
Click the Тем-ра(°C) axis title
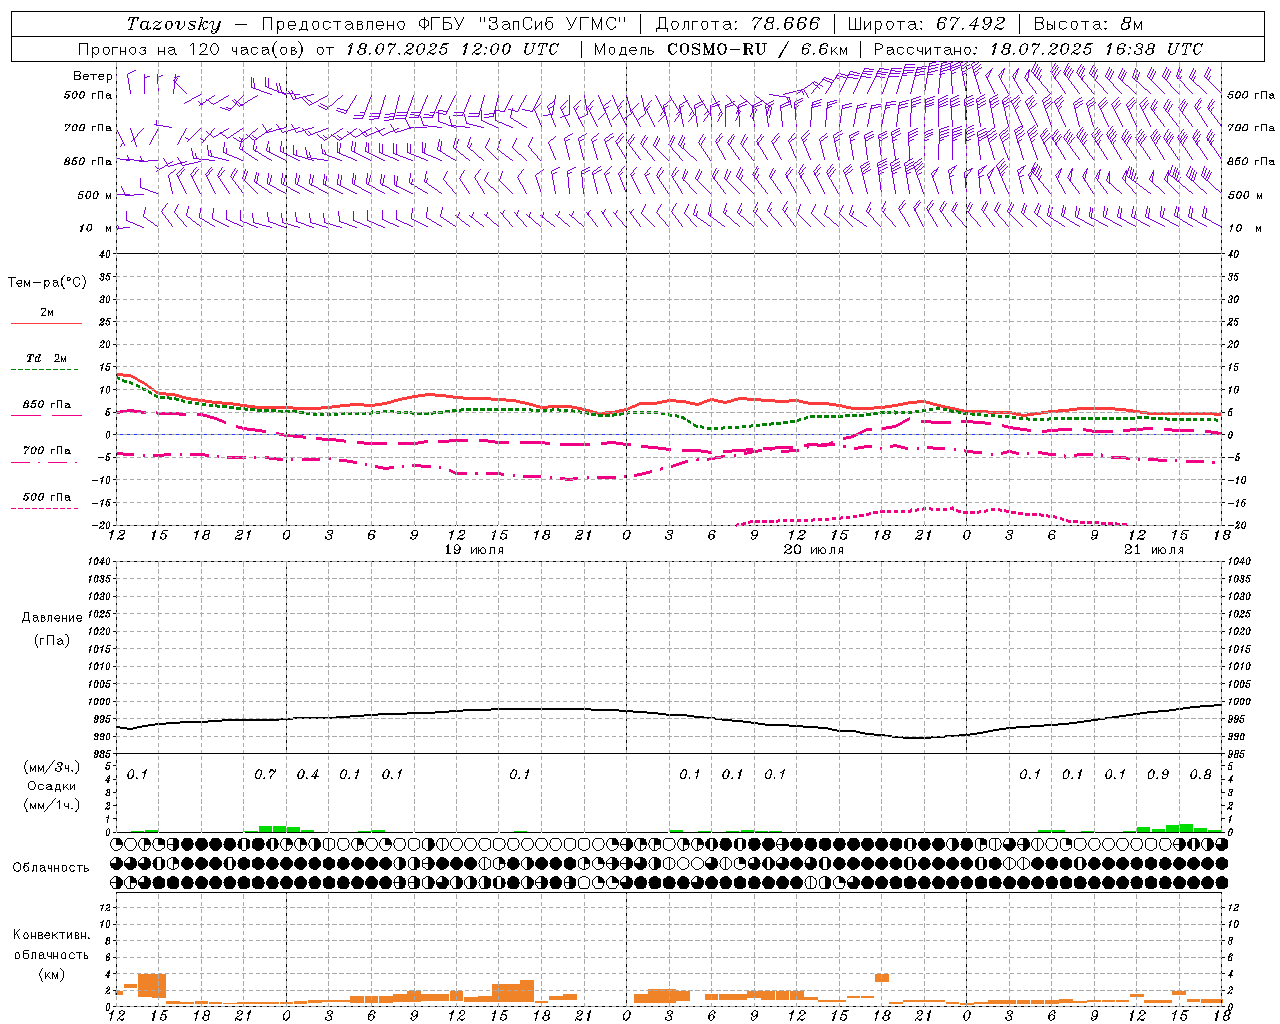(47, 283)
